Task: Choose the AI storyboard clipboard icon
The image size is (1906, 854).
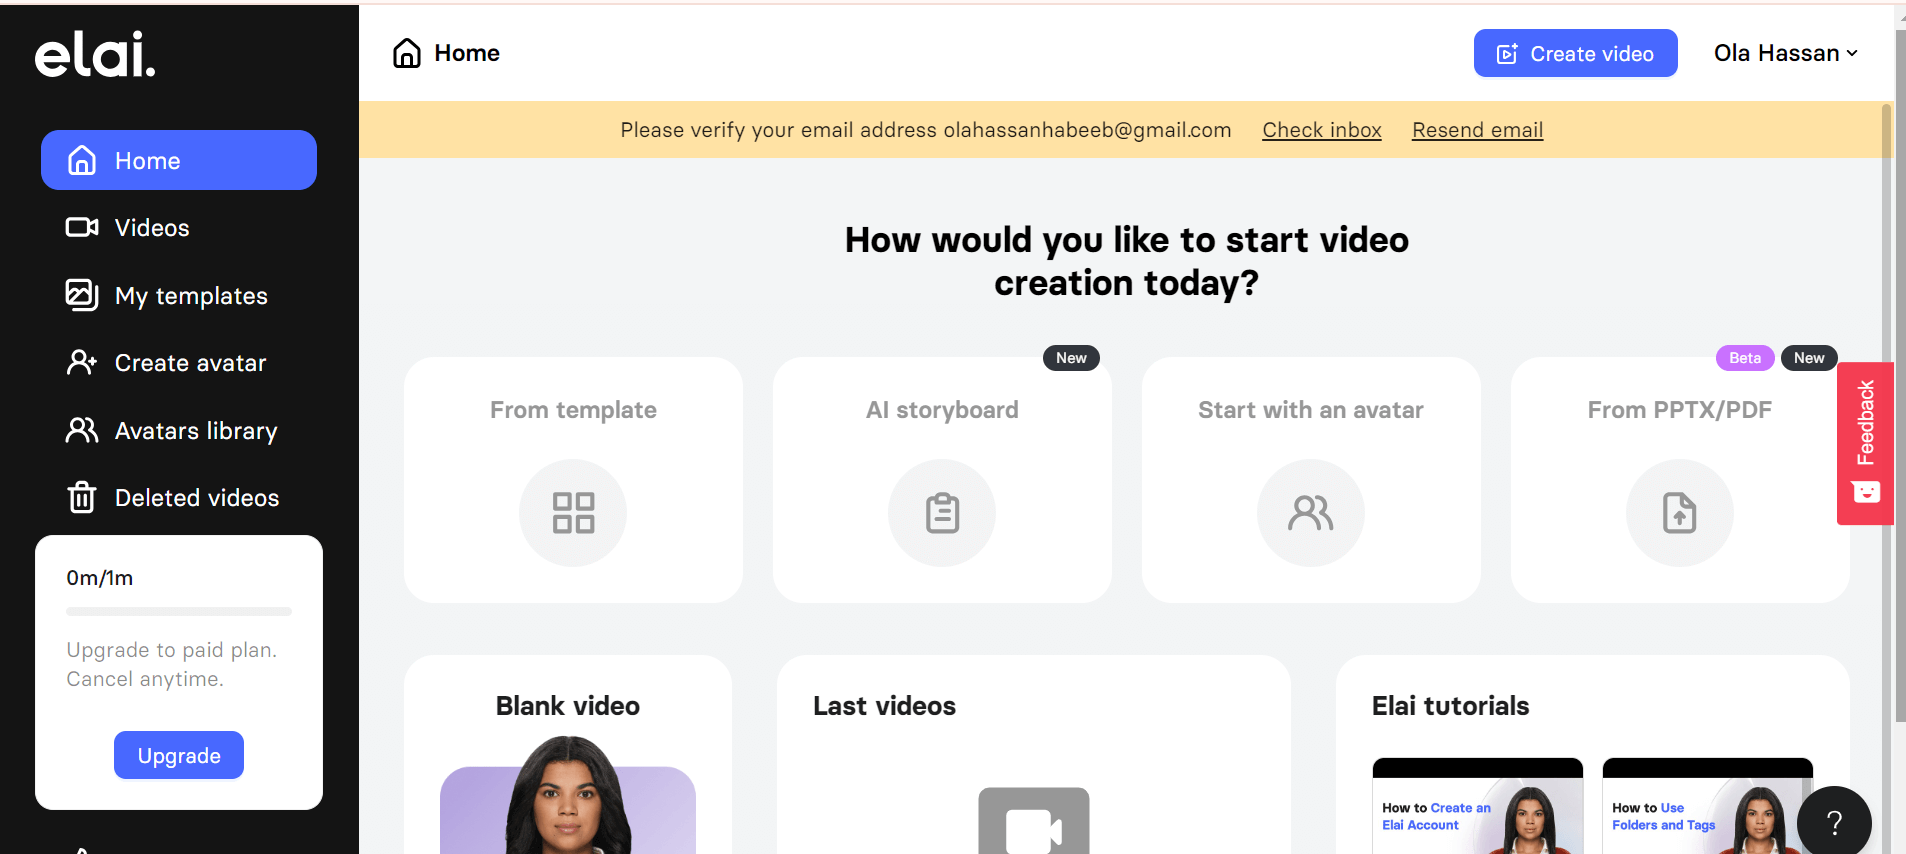Action: click(x=942, y=513)
